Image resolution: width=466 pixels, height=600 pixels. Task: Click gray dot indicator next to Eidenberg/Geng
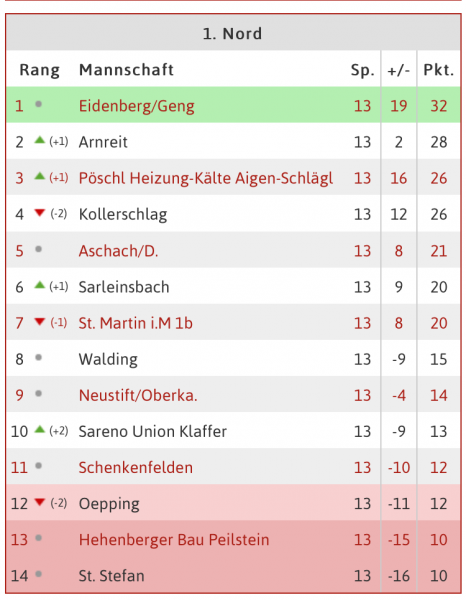click(38, 104)
